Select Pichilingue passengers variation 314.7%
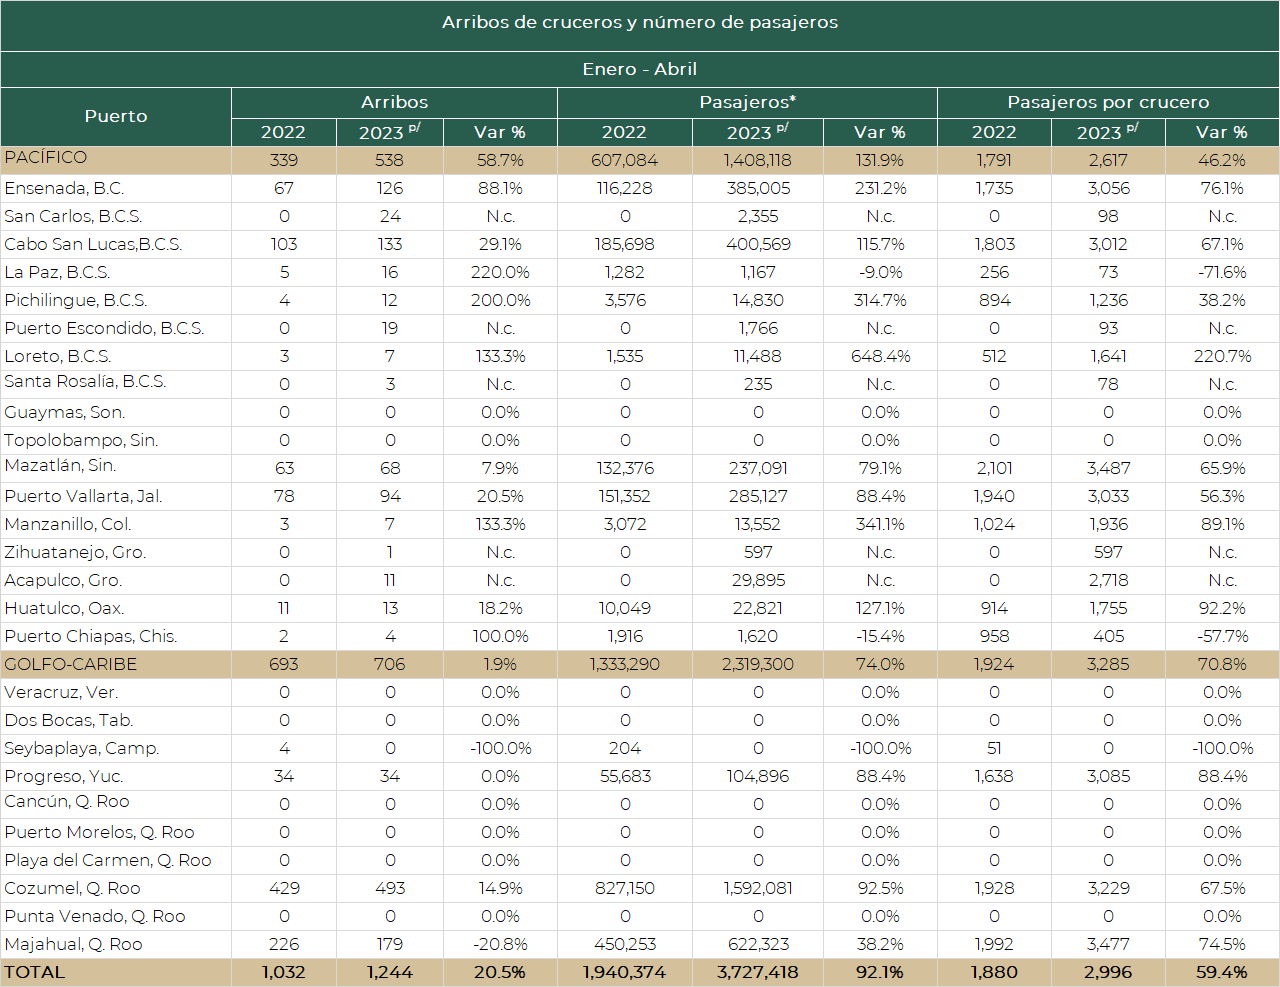The width and height of the screenshot is (1280, 987). click(x=880, y=300)
